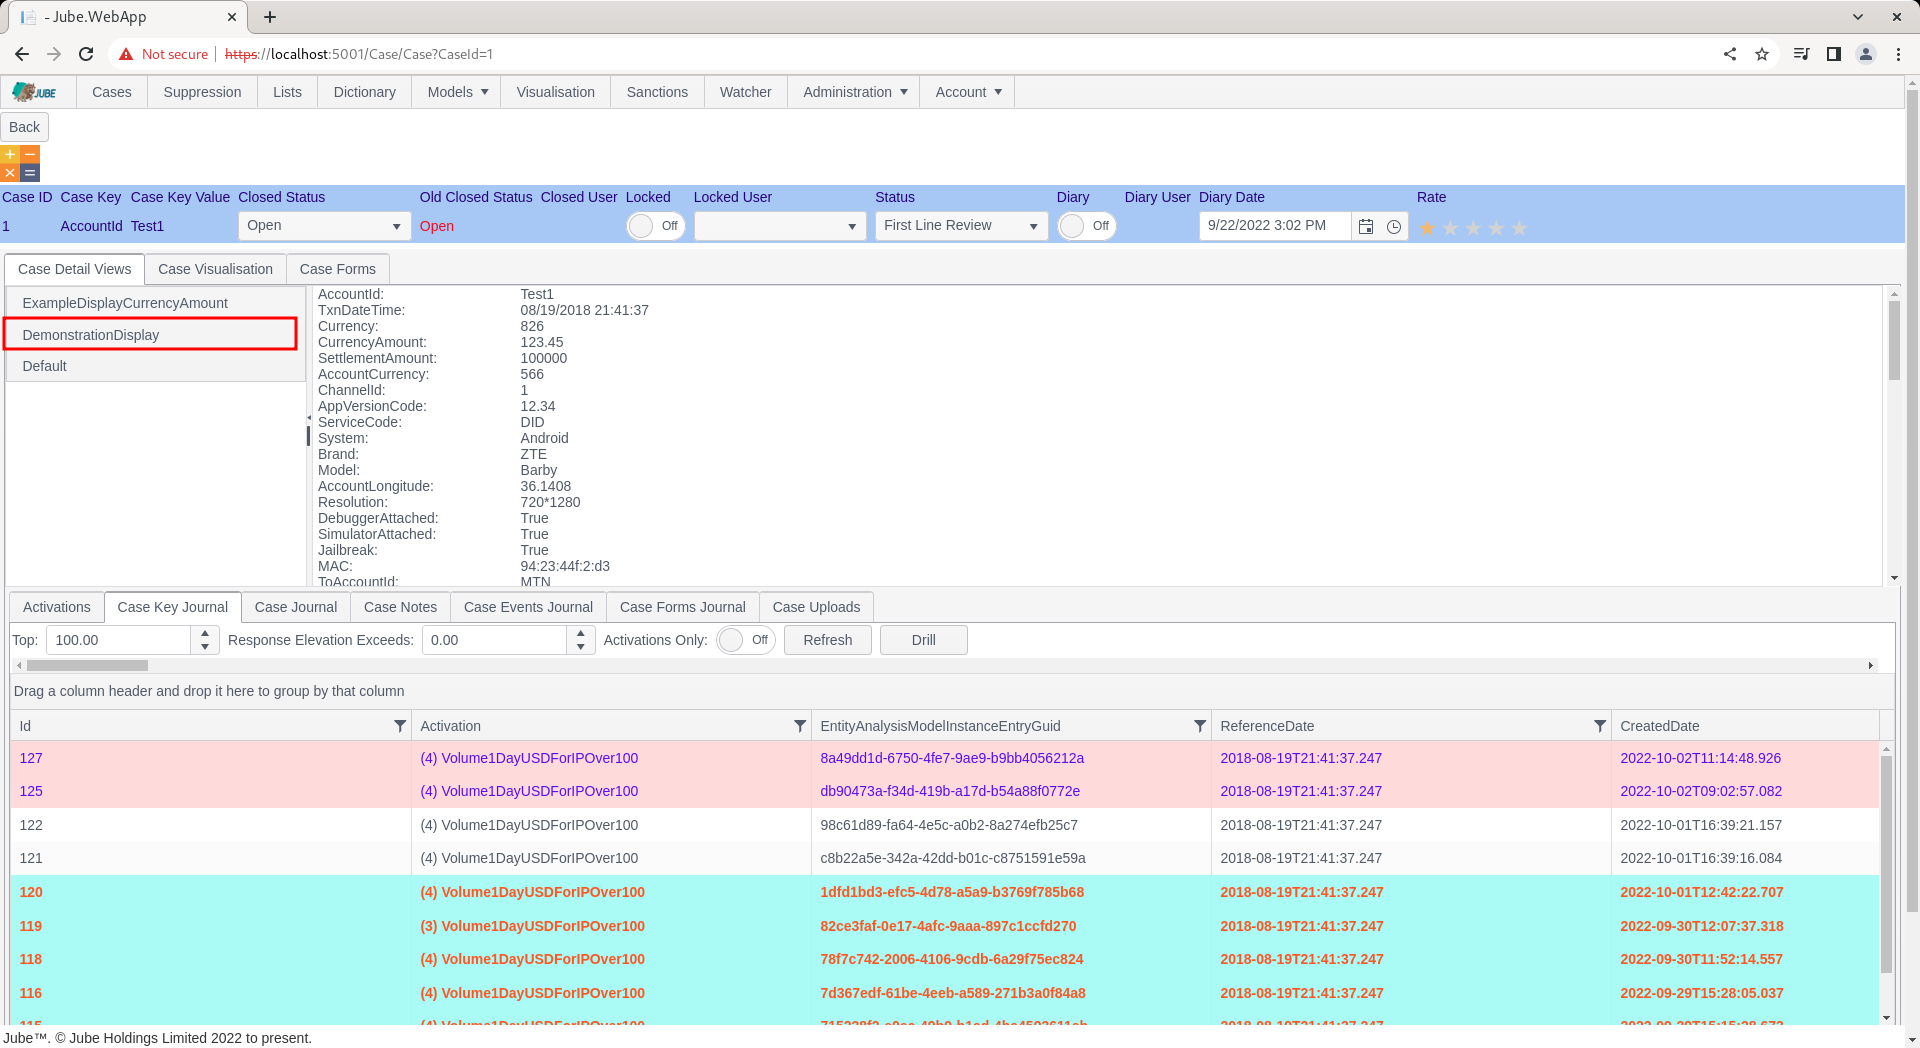This screenshot has height=1048, width=1920.
Task: Open Chrome three-dot menu
Action: tap(1898, 54)
